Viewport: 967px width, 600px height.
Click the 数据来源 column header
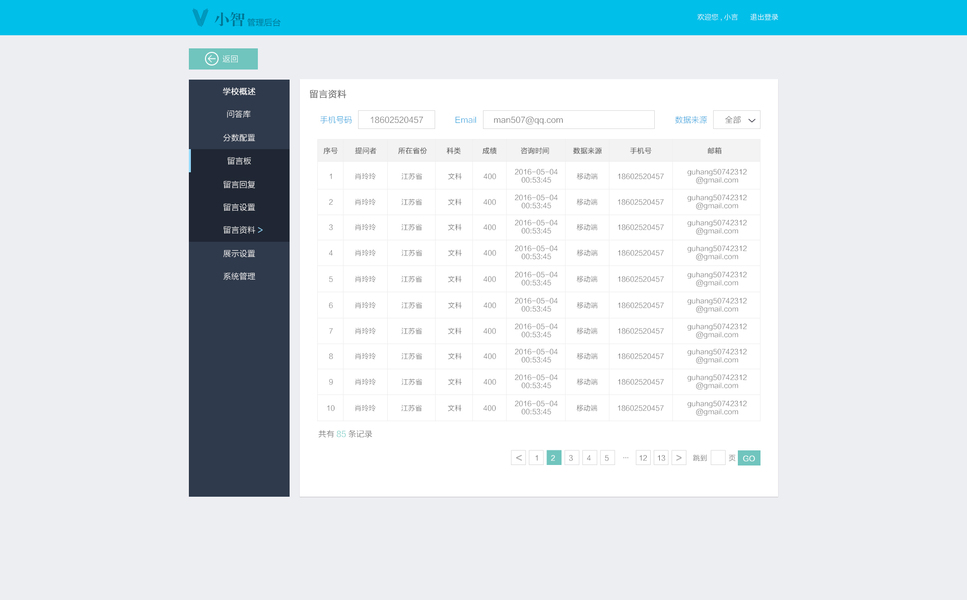tap(587, 150)
